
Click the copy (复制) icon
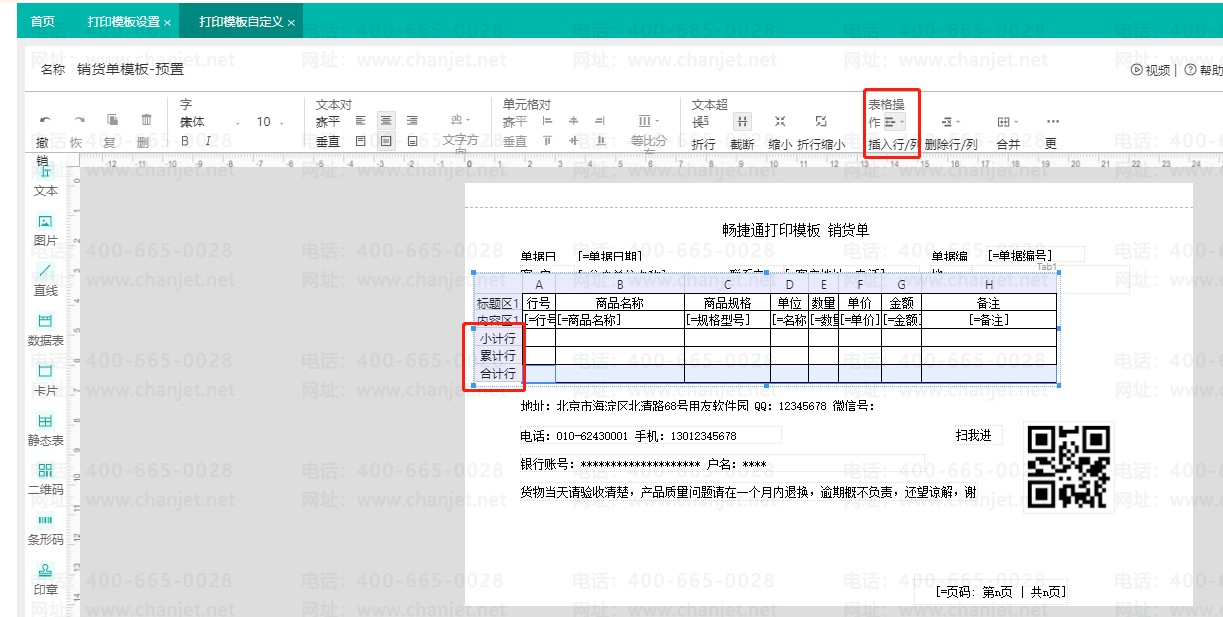click(112, 120)
